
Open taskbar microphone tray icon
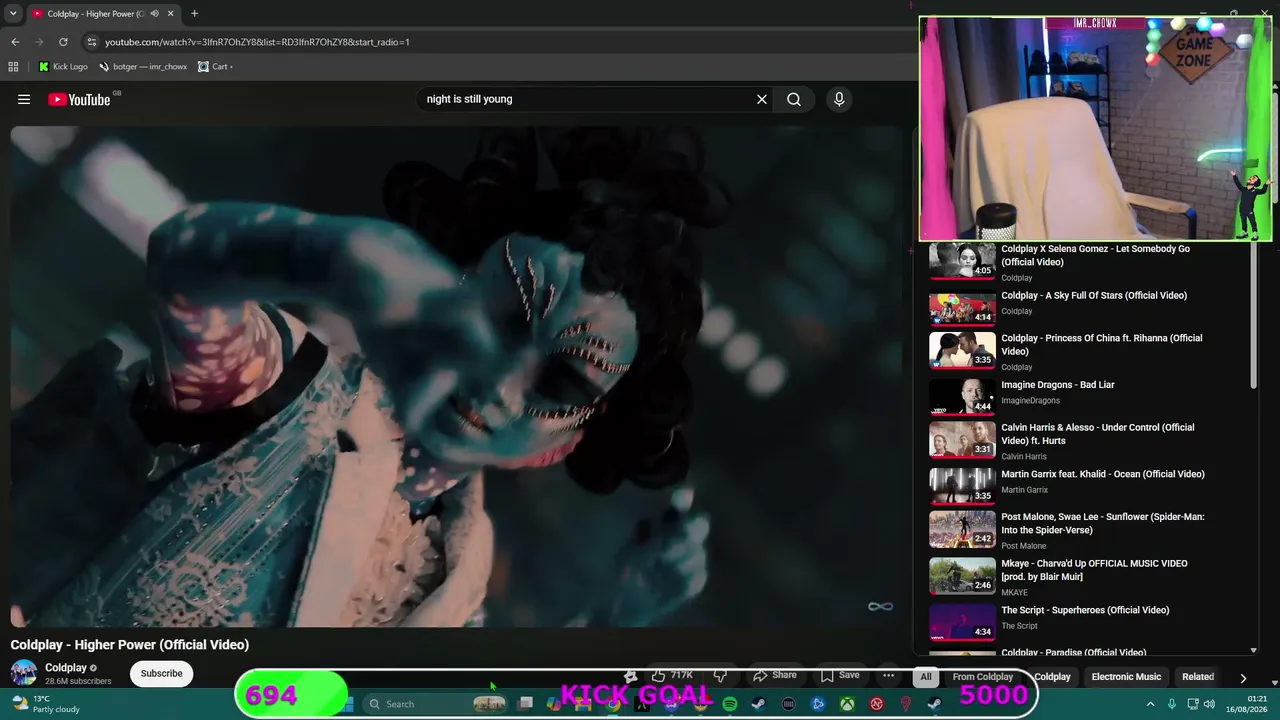[x=1172, y=704]
